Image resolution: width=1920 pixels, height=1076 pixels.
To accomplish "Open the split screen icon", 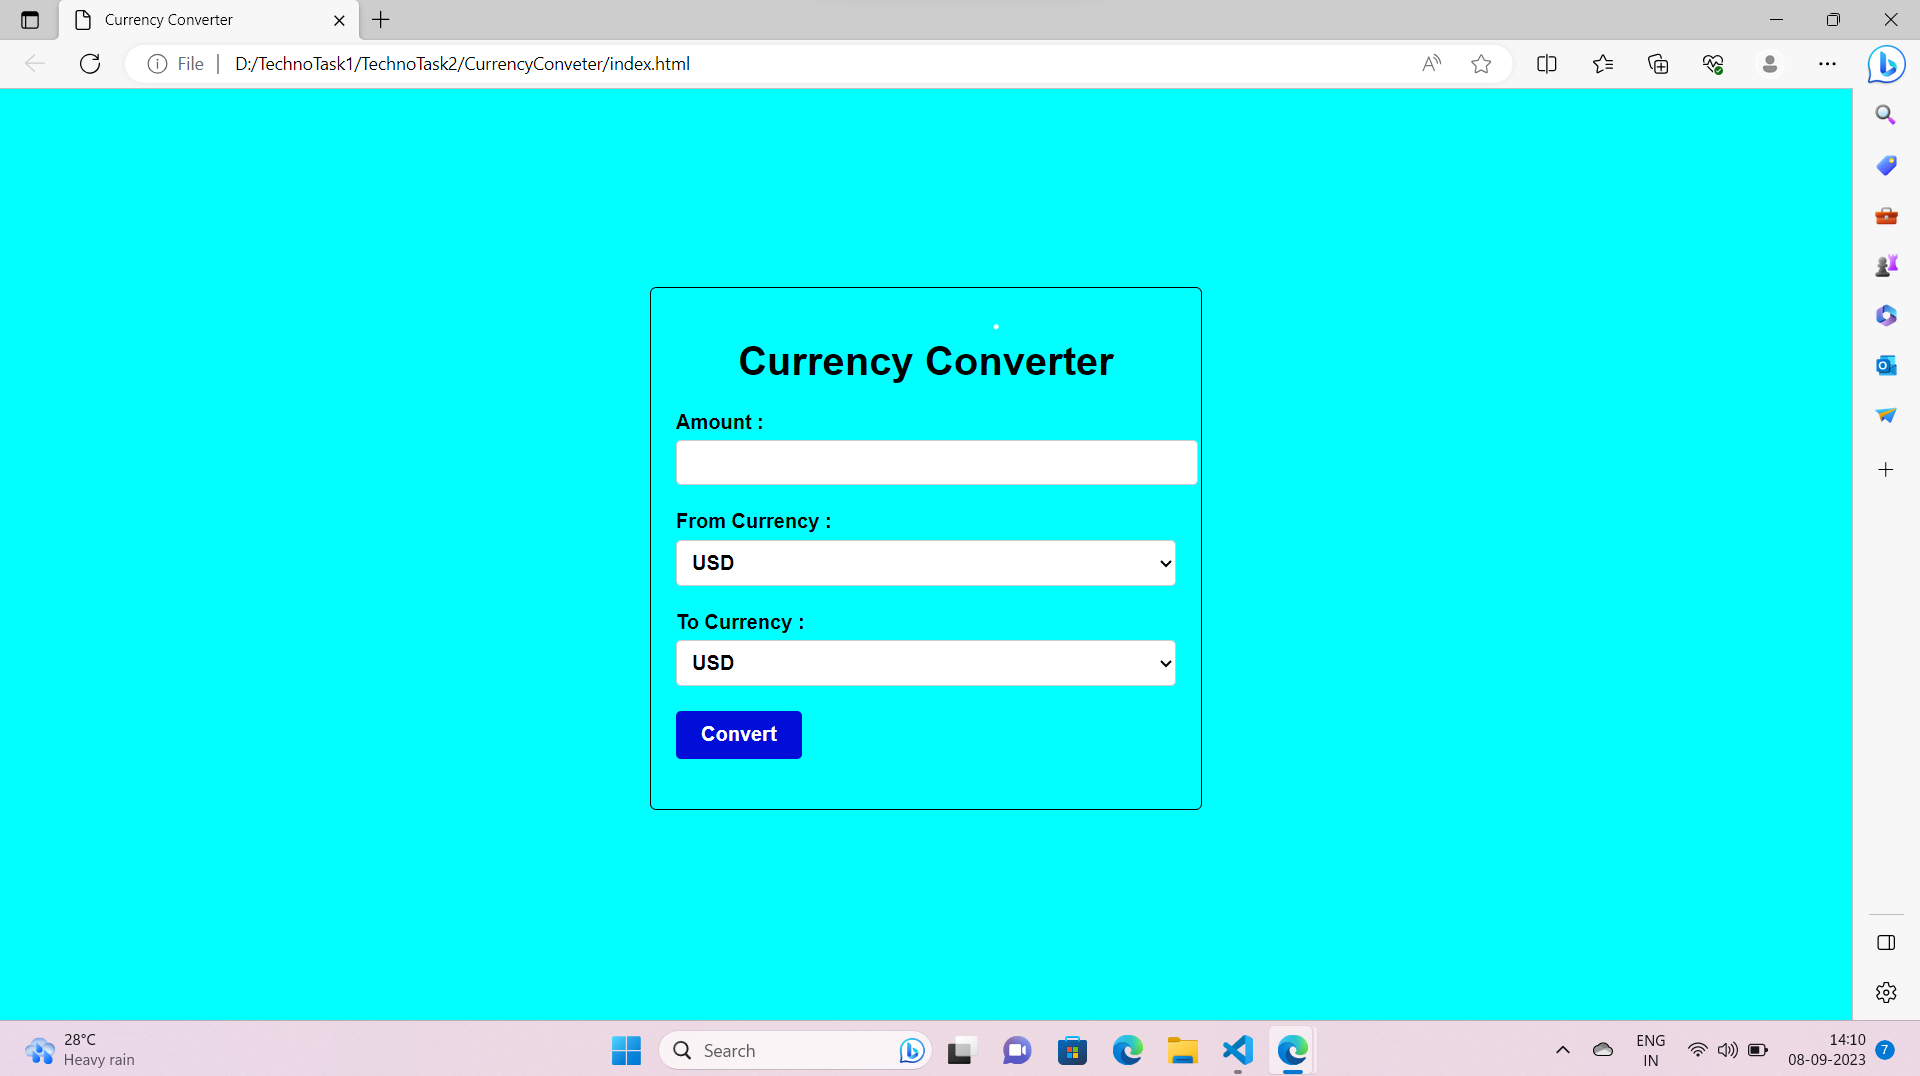I will click(1546, 64).
